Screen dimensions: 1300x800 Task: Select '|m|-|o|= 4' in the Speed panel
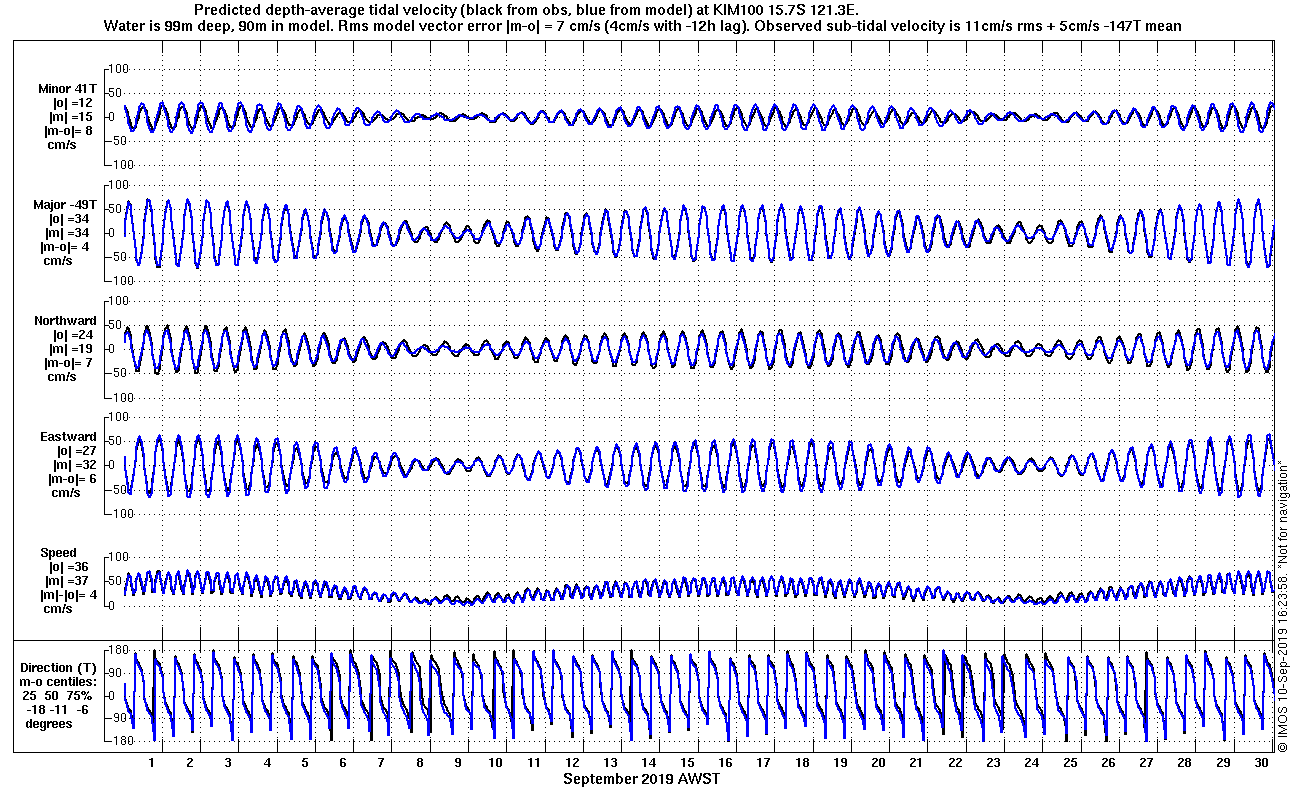pyautogui.click(x=69, y=595)
